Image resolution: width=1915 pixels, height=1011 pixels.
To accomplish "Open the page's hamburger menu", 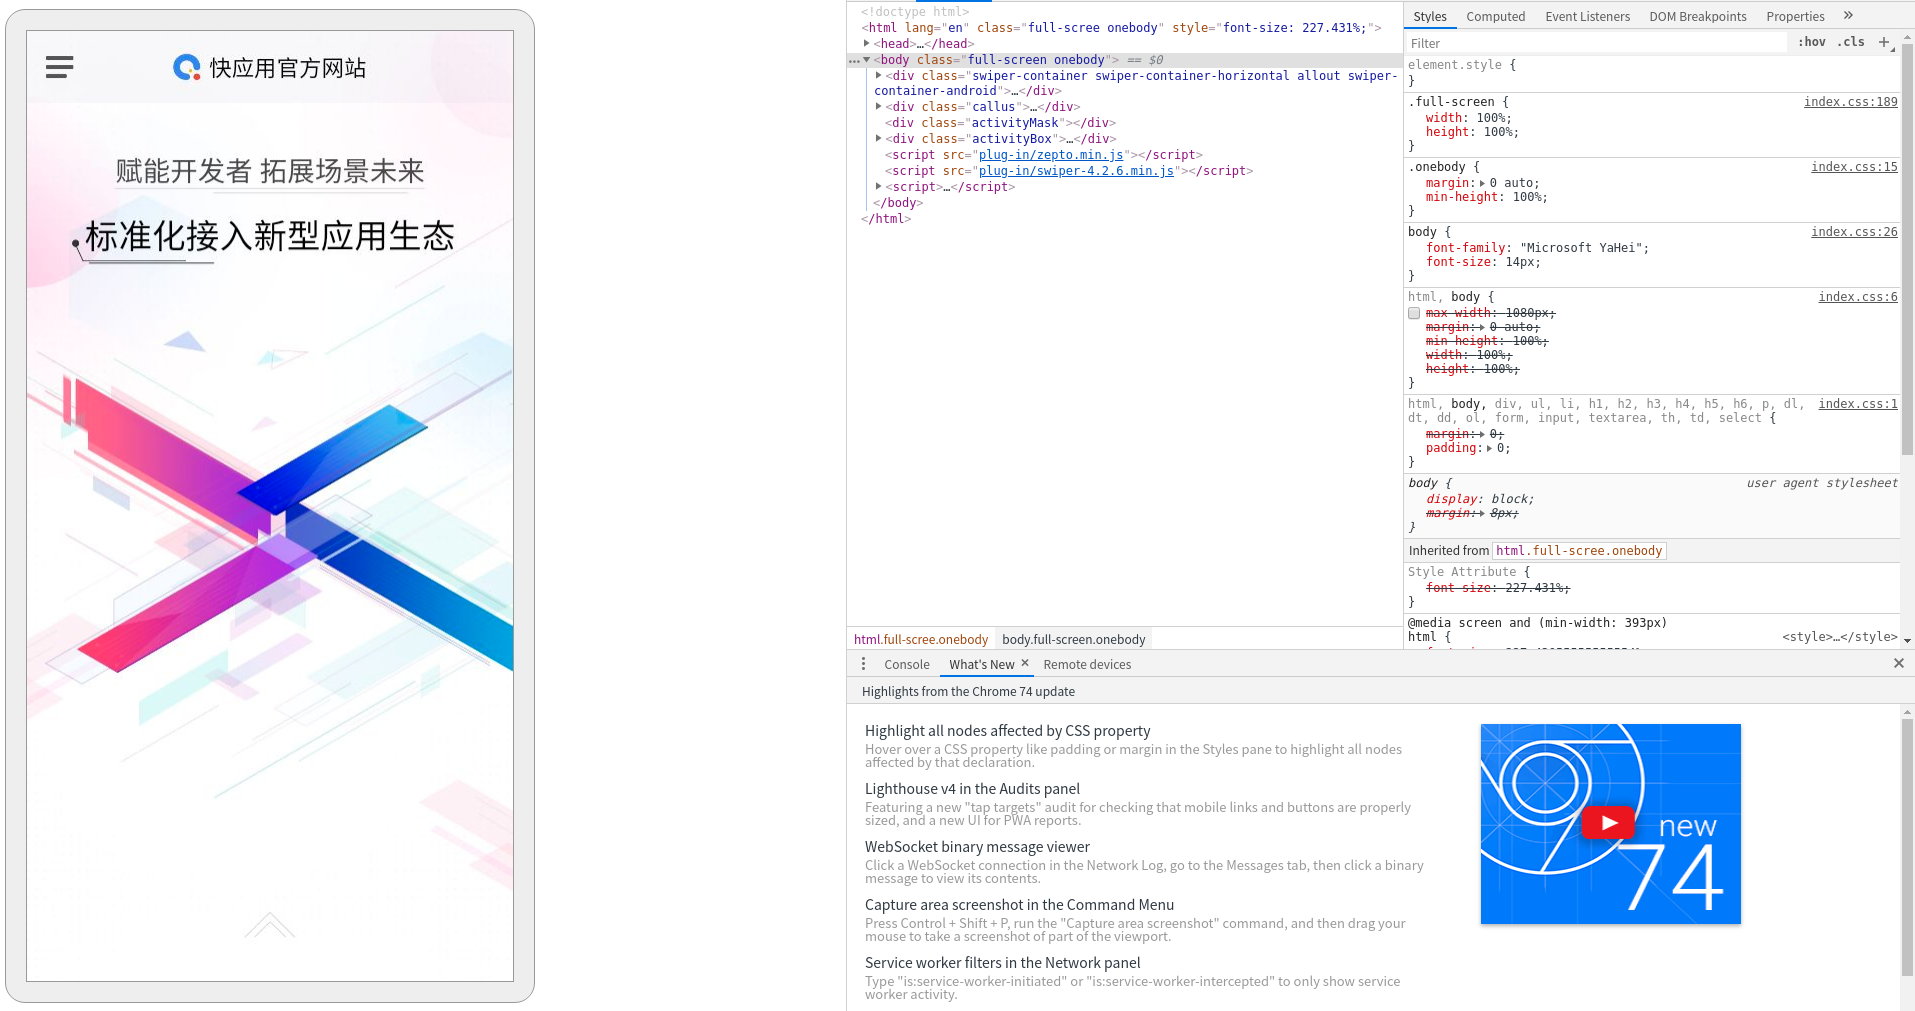I will point(59,67).
